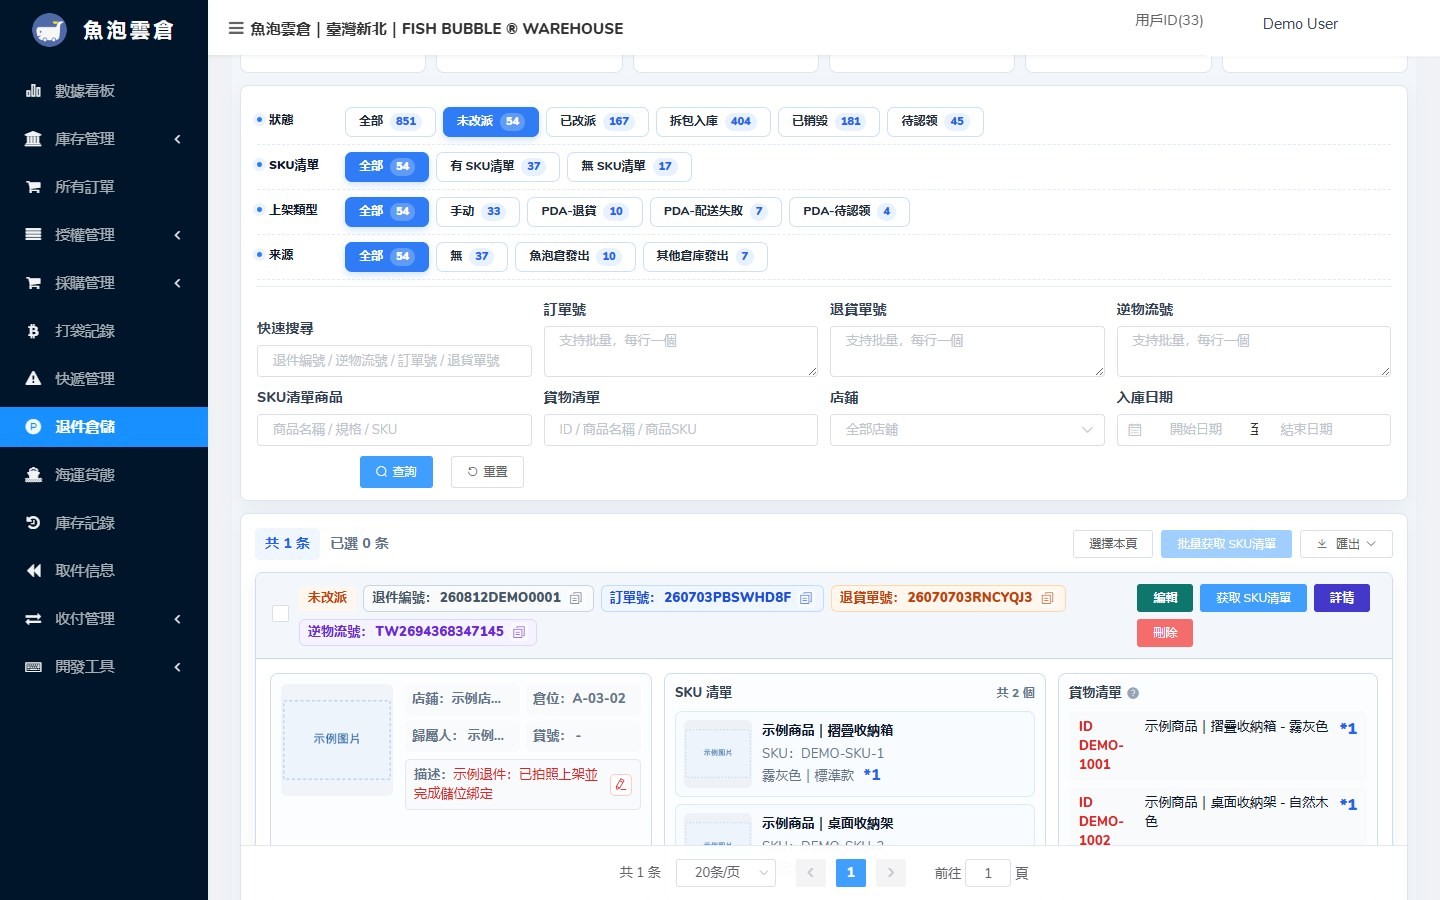1440x900 pixels.
Task: Select status filter 全部 851
Action: [x=390, y=121]
